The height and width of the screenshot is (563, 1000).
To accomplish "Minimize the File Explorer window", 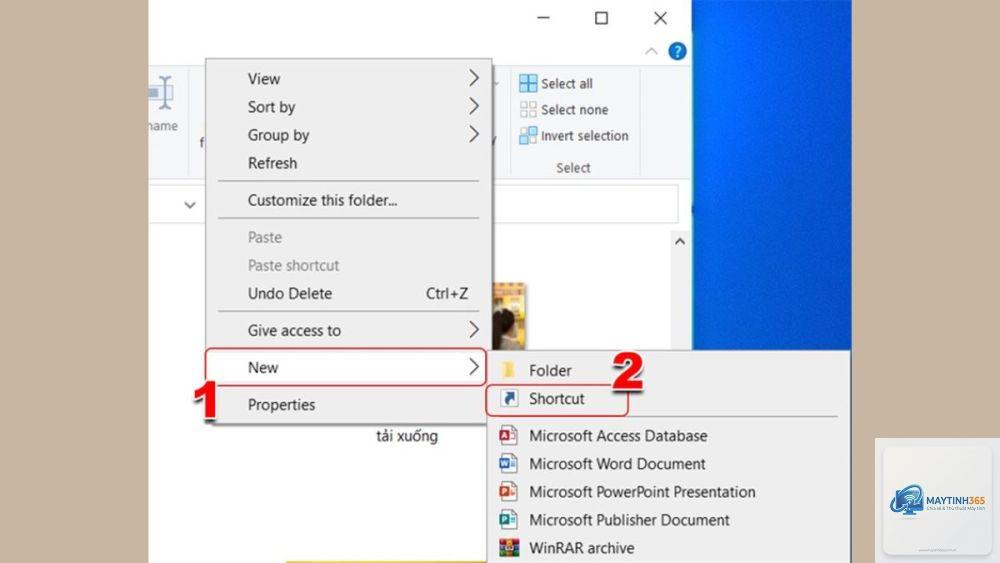I will (x=543, y=18).
